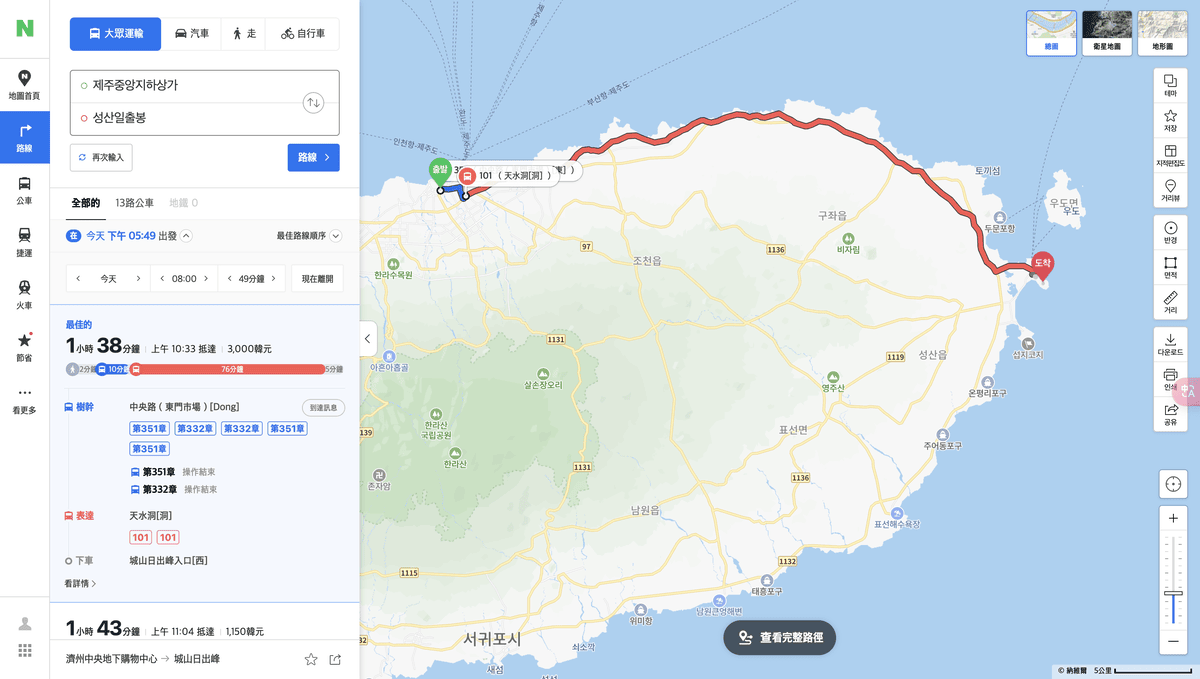Decrease the 49分鐘 minute value
The width and height of the screenshot is (1200, 679).
tap(229, 279)
